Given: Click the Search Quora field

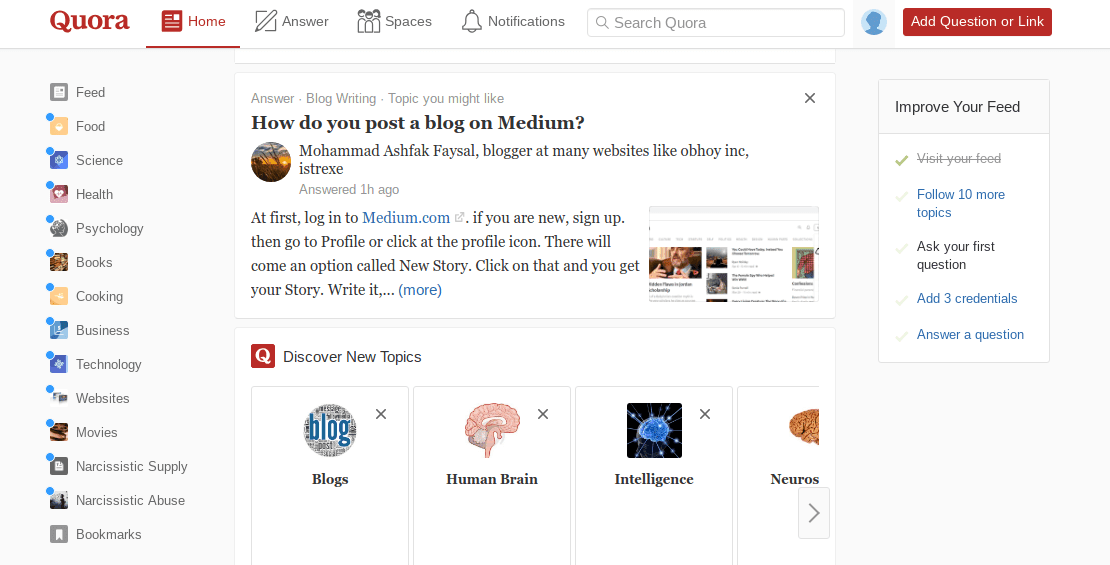Looking at the screenshot, I should [716, 23].
